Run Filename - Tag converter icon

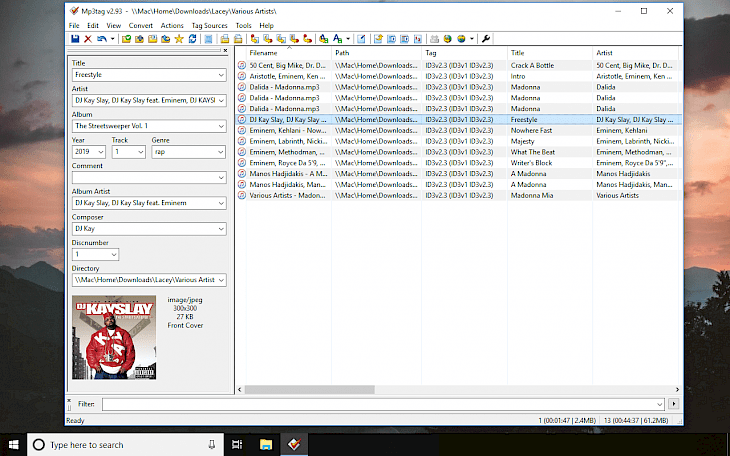tap(268, 39)
